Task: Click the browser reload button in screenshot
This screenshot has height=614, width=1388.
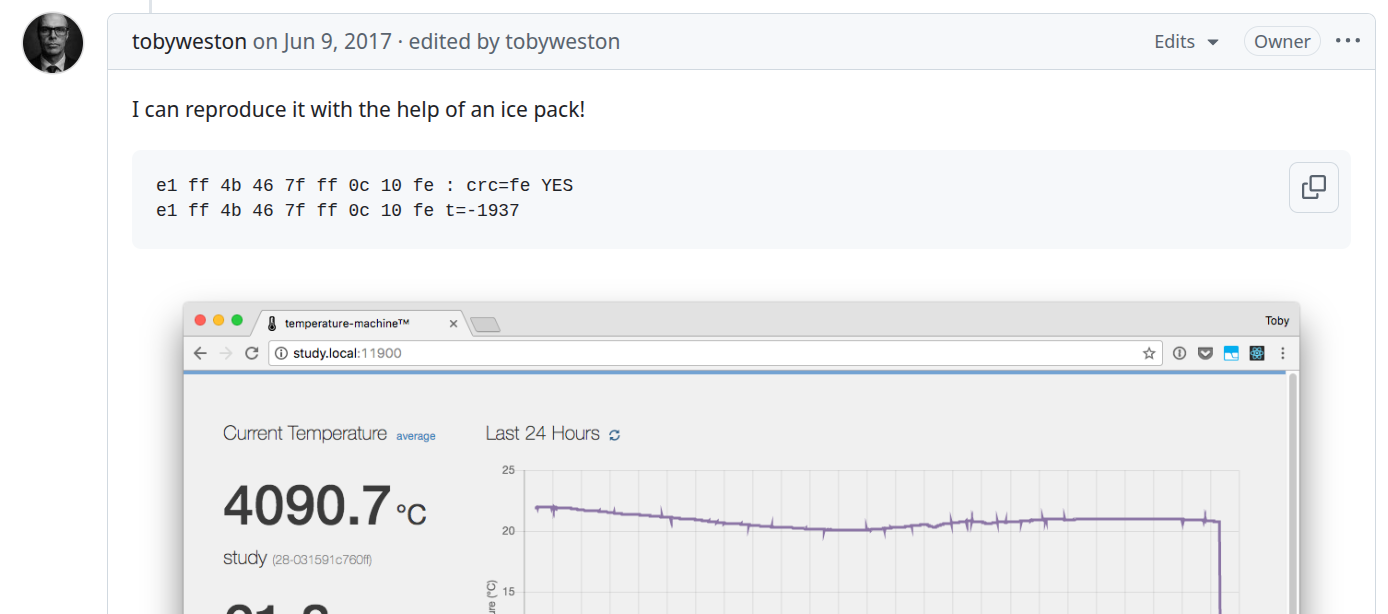Action: [252, 353]
